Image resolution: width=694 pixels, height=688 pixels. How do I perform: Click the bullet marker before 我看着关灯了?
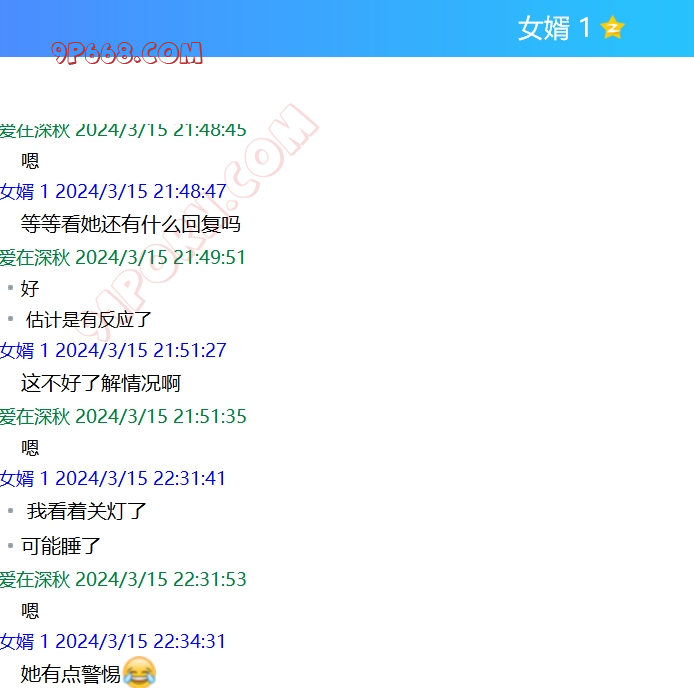[10, 510]
